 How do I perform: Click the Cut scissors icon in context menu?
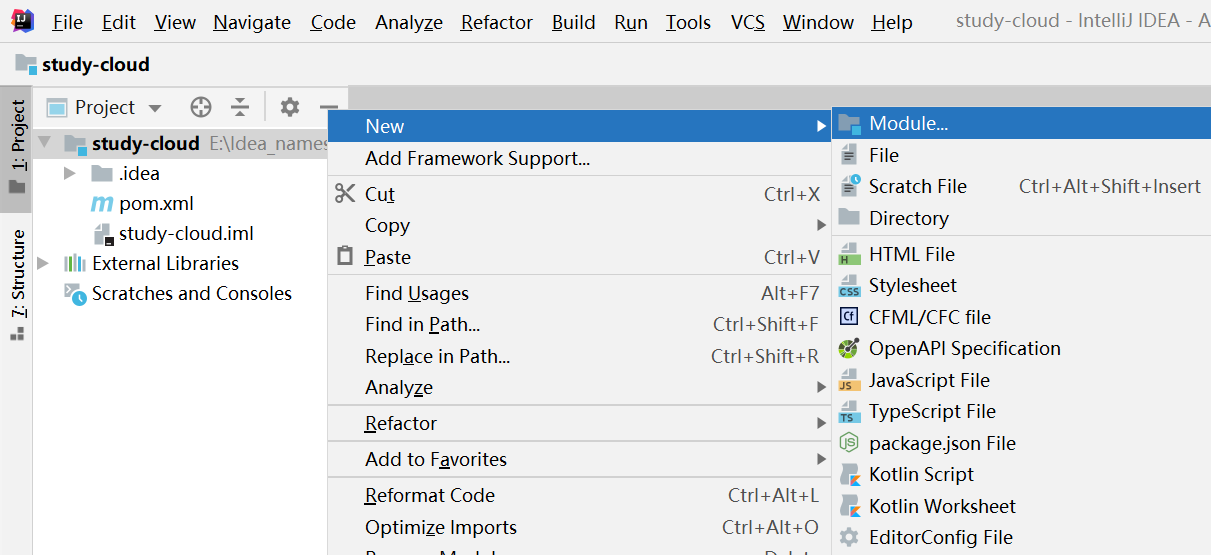coord(345,194)
